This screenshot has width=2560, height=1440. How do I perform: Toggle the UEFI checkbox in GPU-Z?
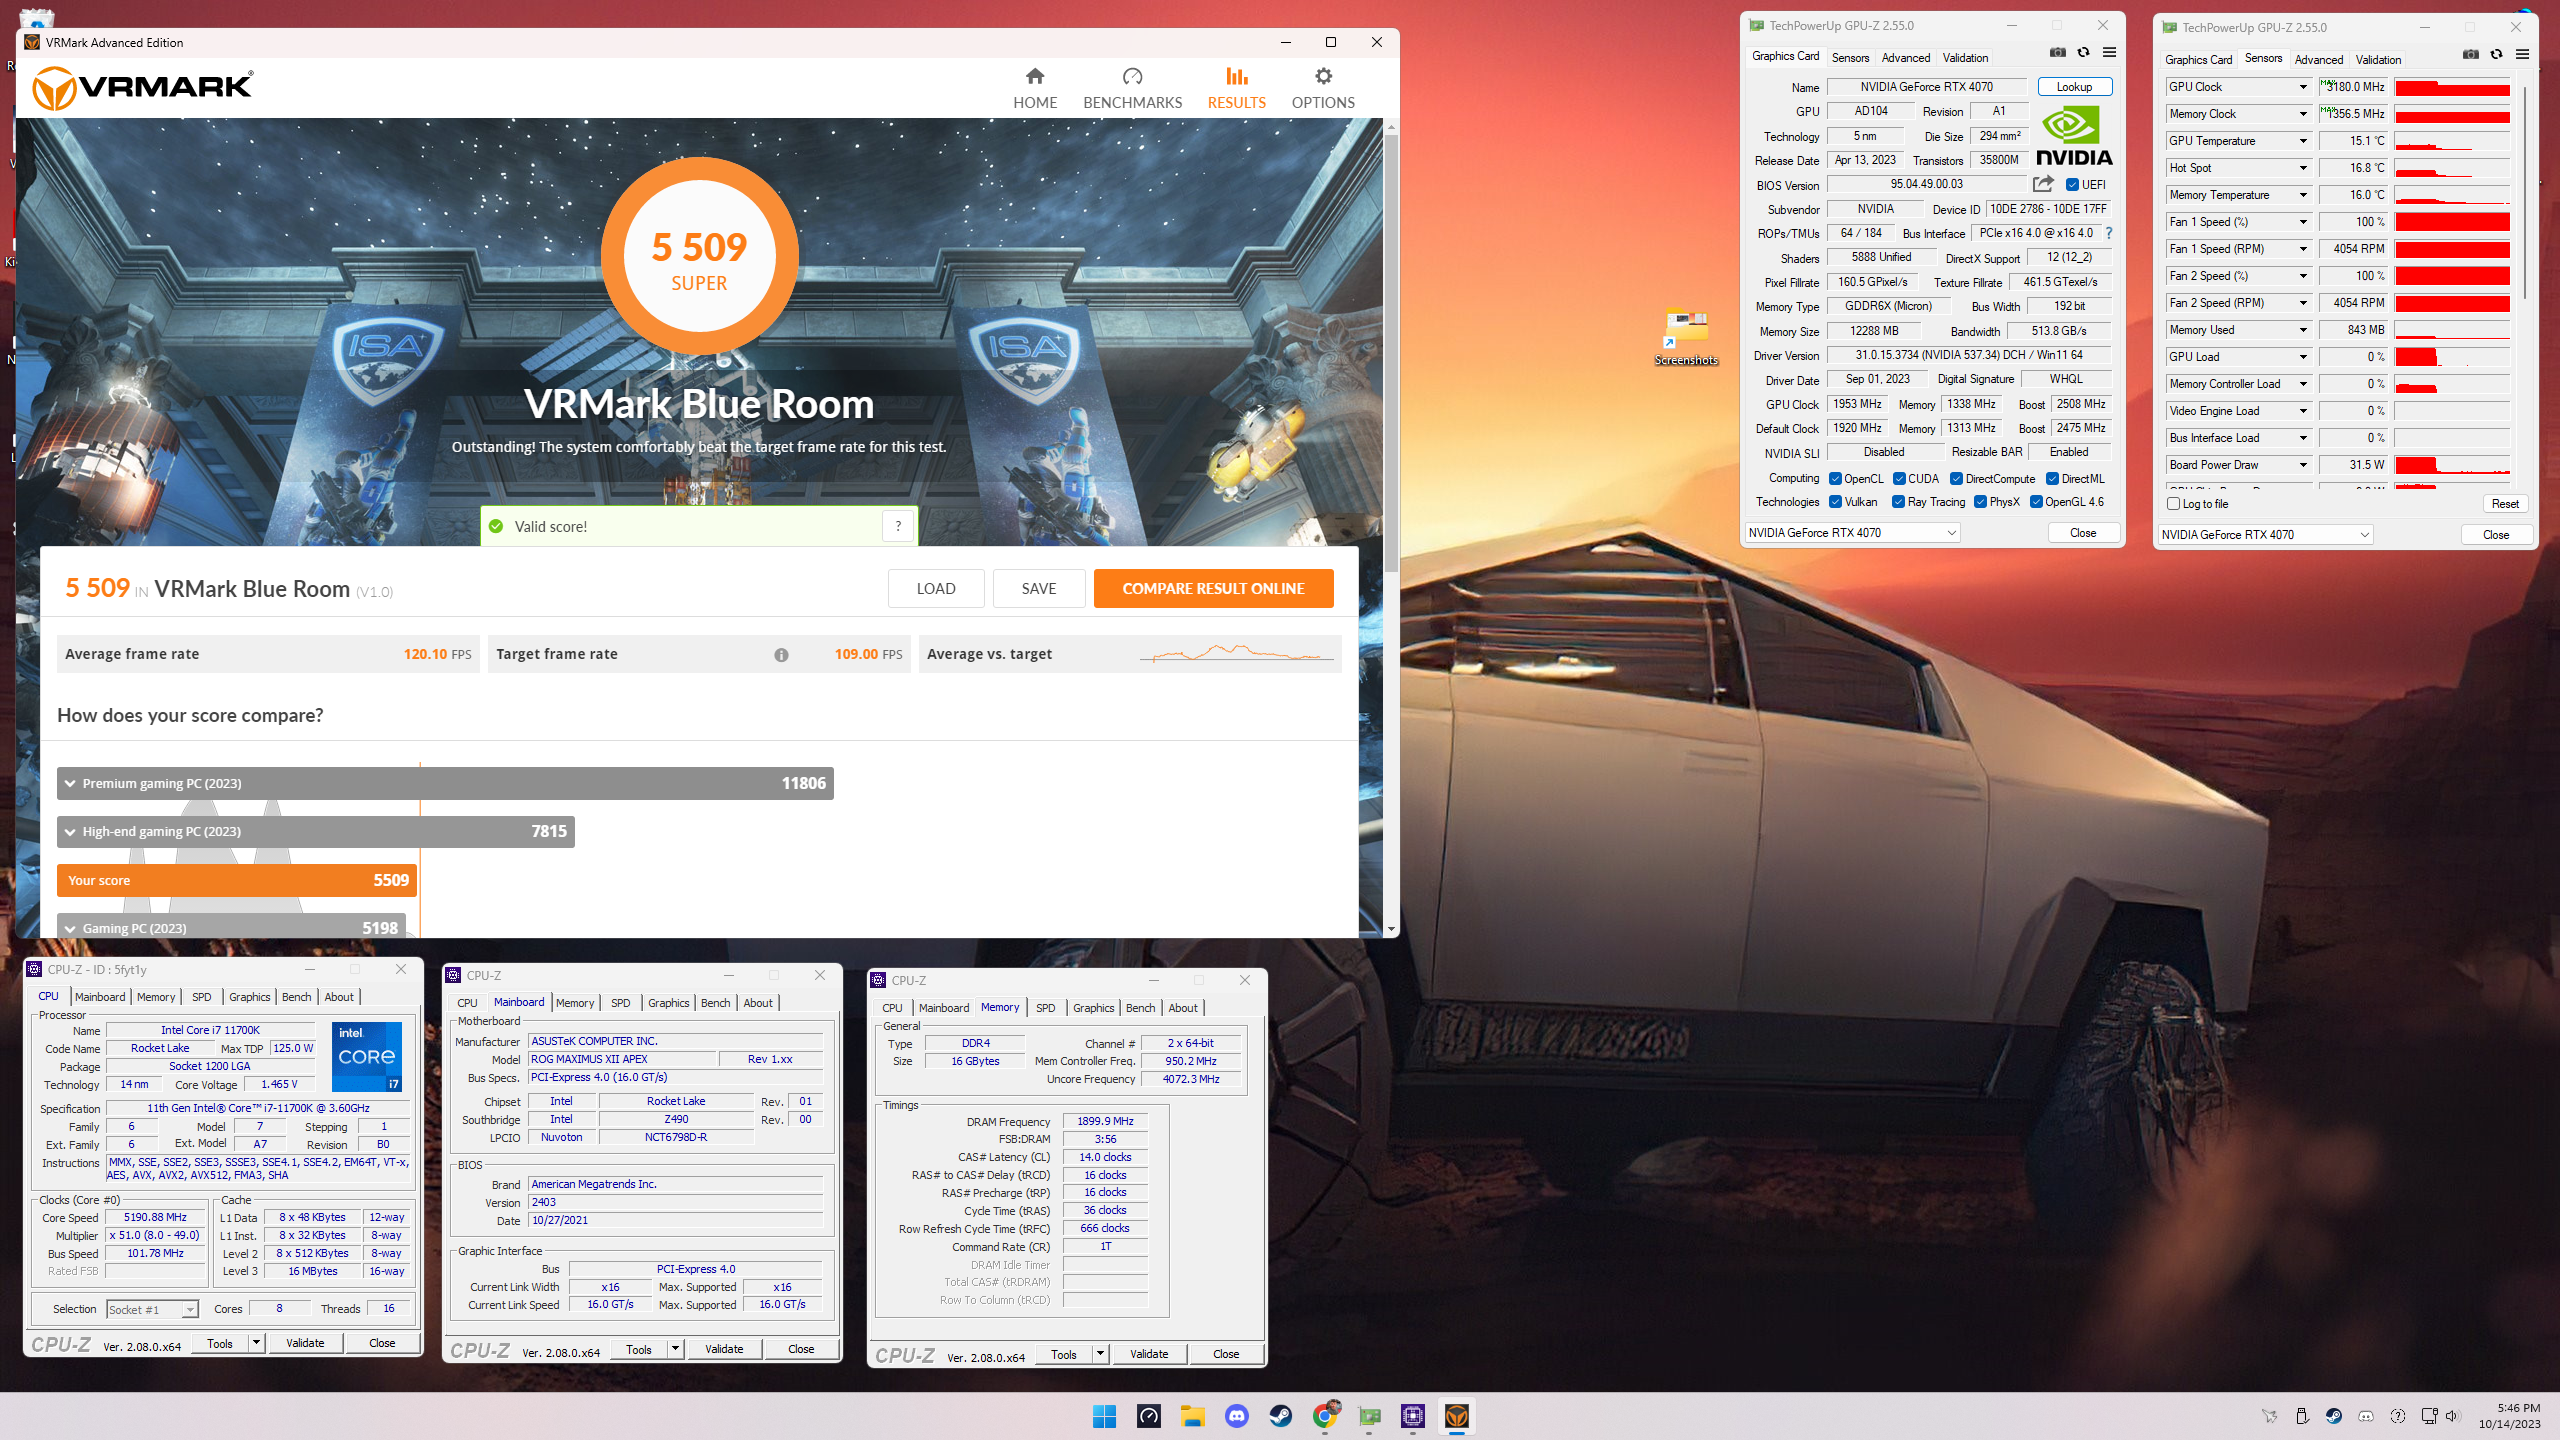click(x=2072, y=185)
